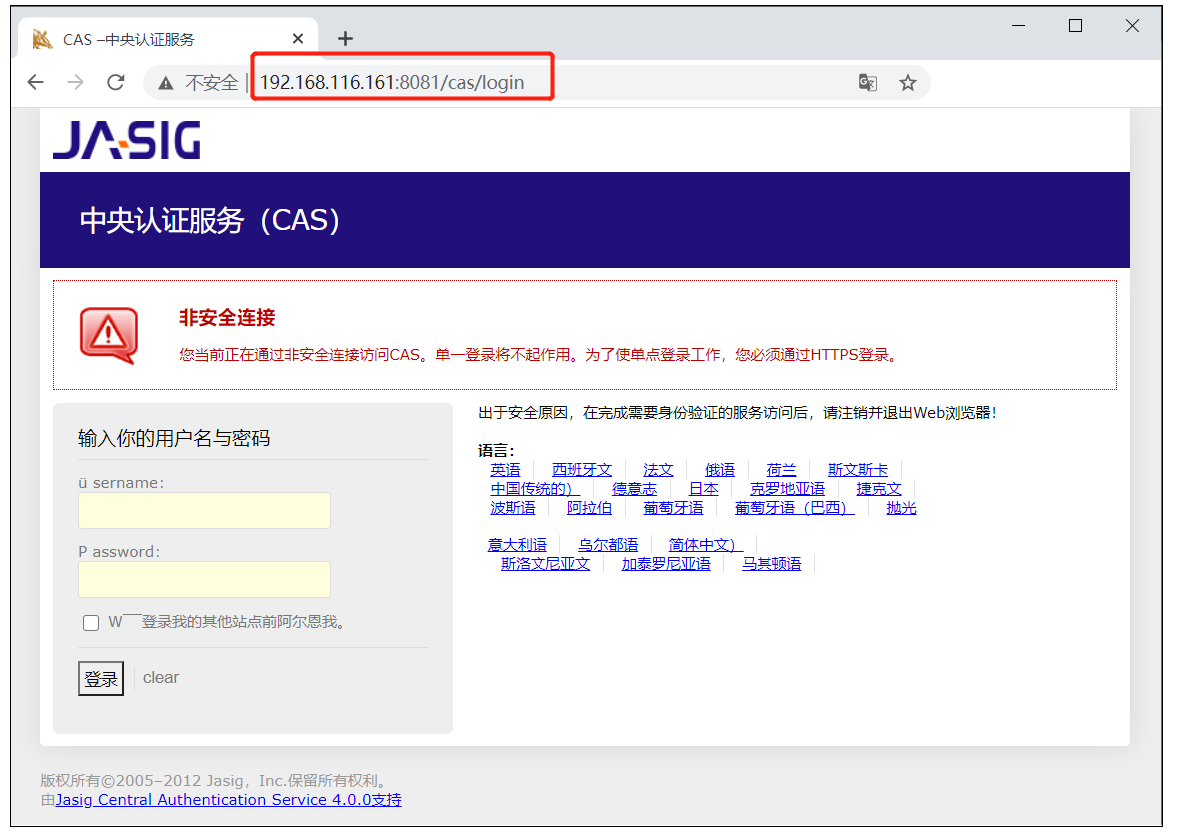Select the CAS –中央认证服务 tab
This screenshot has width=1177, height=837.
point(168,39)
